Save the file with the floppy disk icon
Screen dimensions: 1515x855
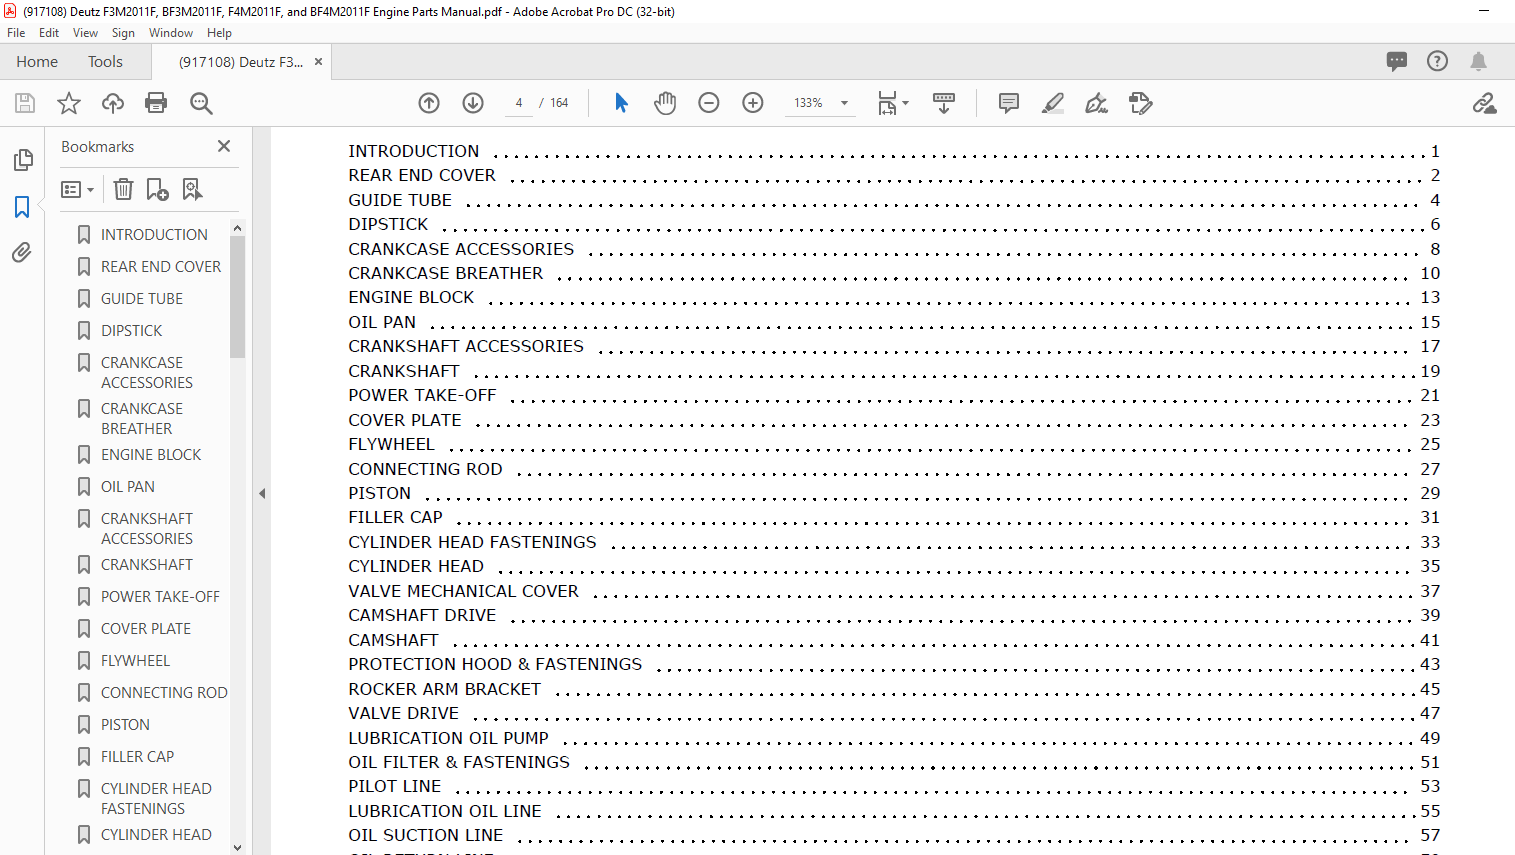(25, 103)
